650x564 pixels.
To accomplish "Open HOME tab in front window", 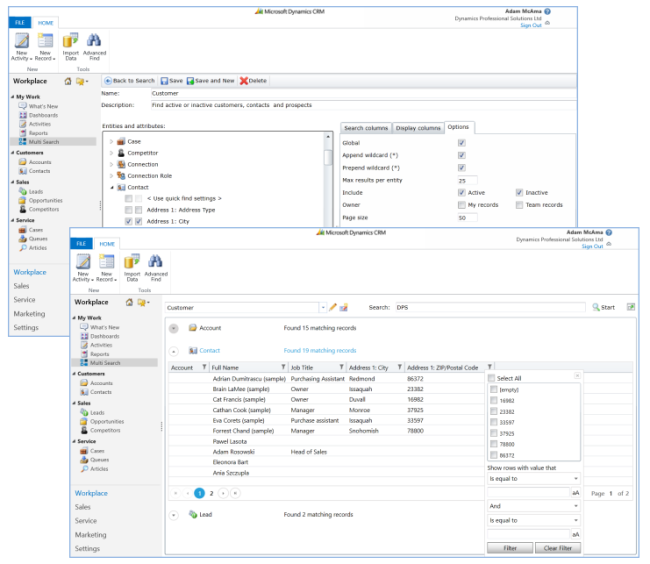I will tap(107, 244).
